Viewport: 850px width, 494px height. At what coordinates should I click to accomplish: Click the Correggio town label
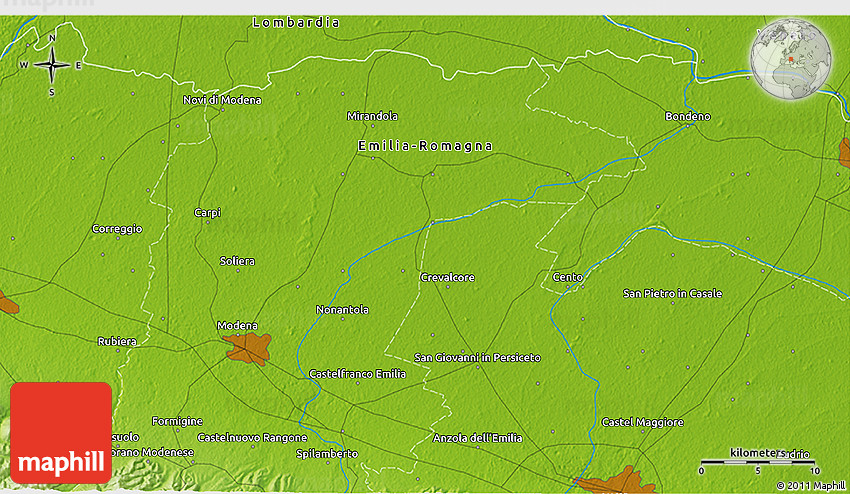click(117, 229)
